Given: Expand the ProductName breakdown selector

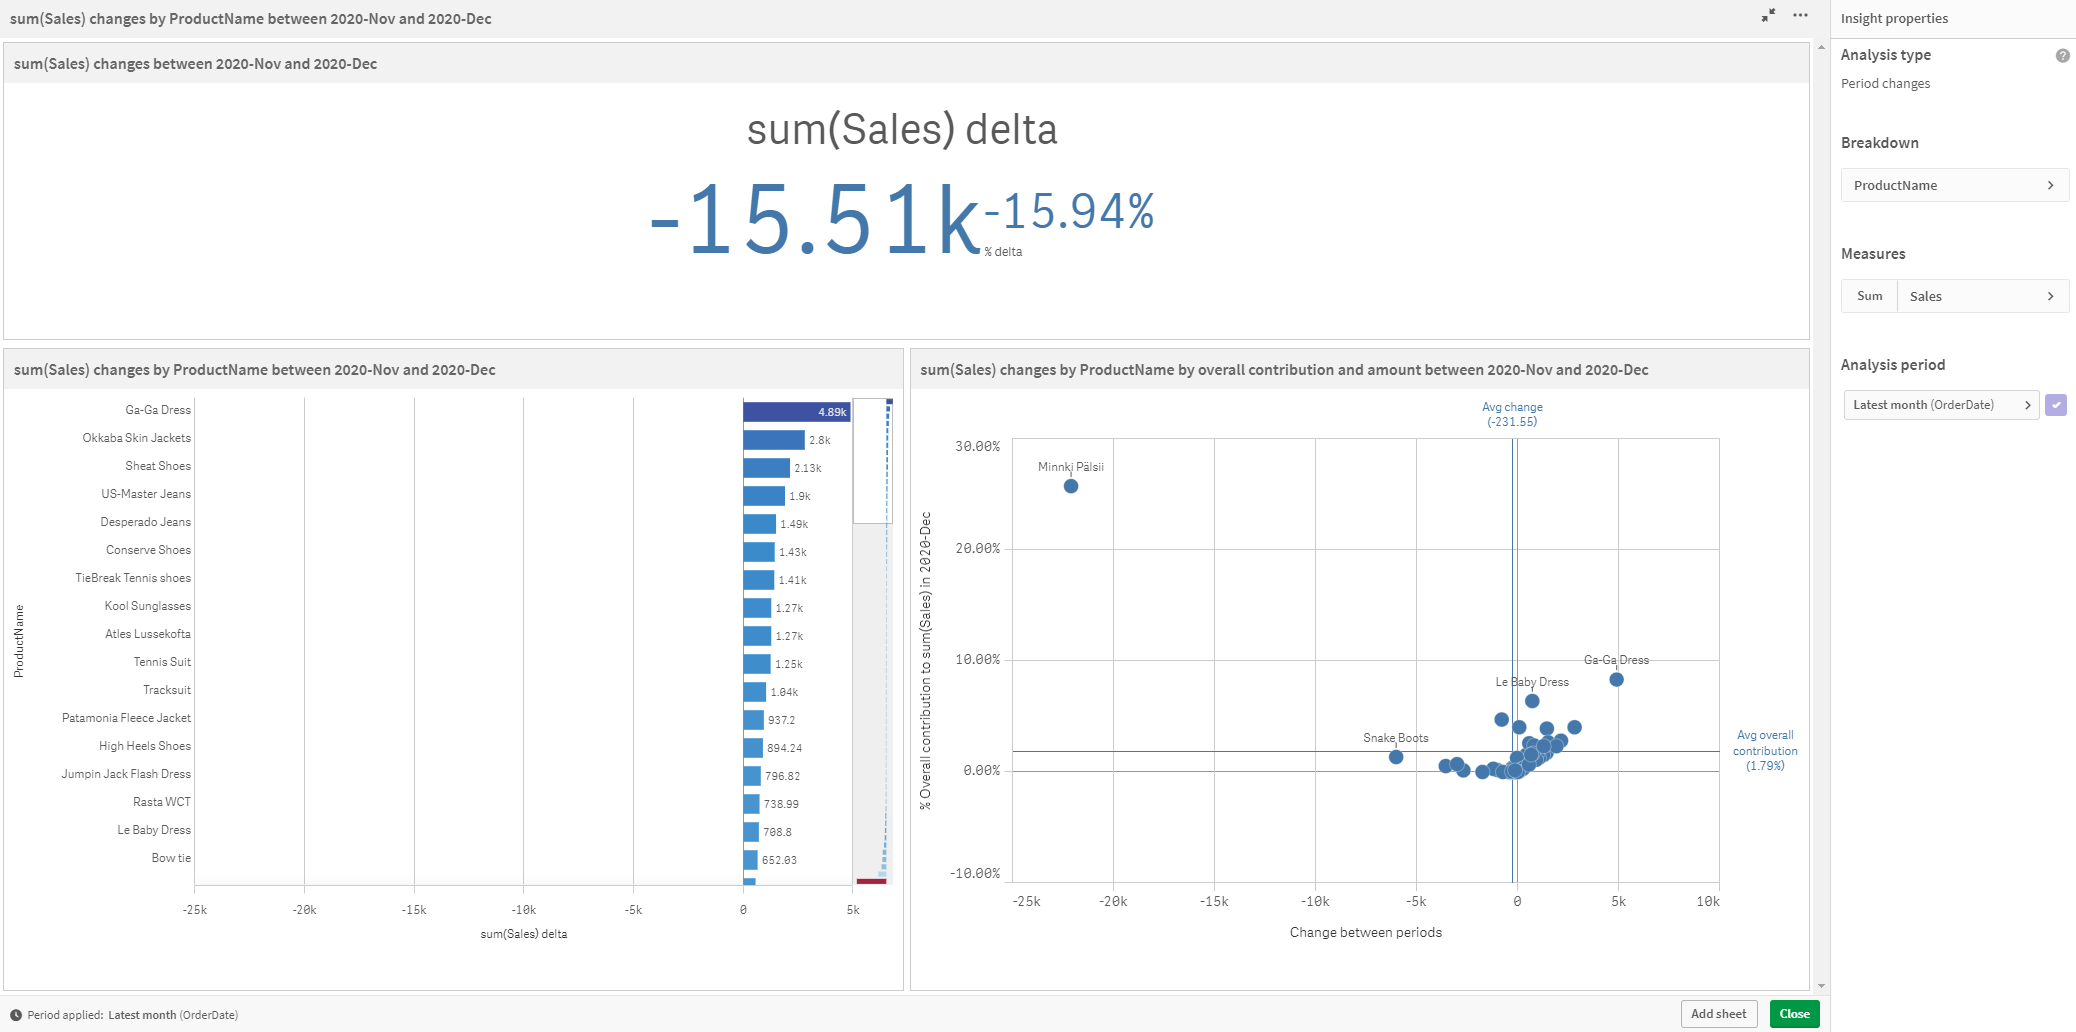Looking at the screenshot, I should point(1954,185).
